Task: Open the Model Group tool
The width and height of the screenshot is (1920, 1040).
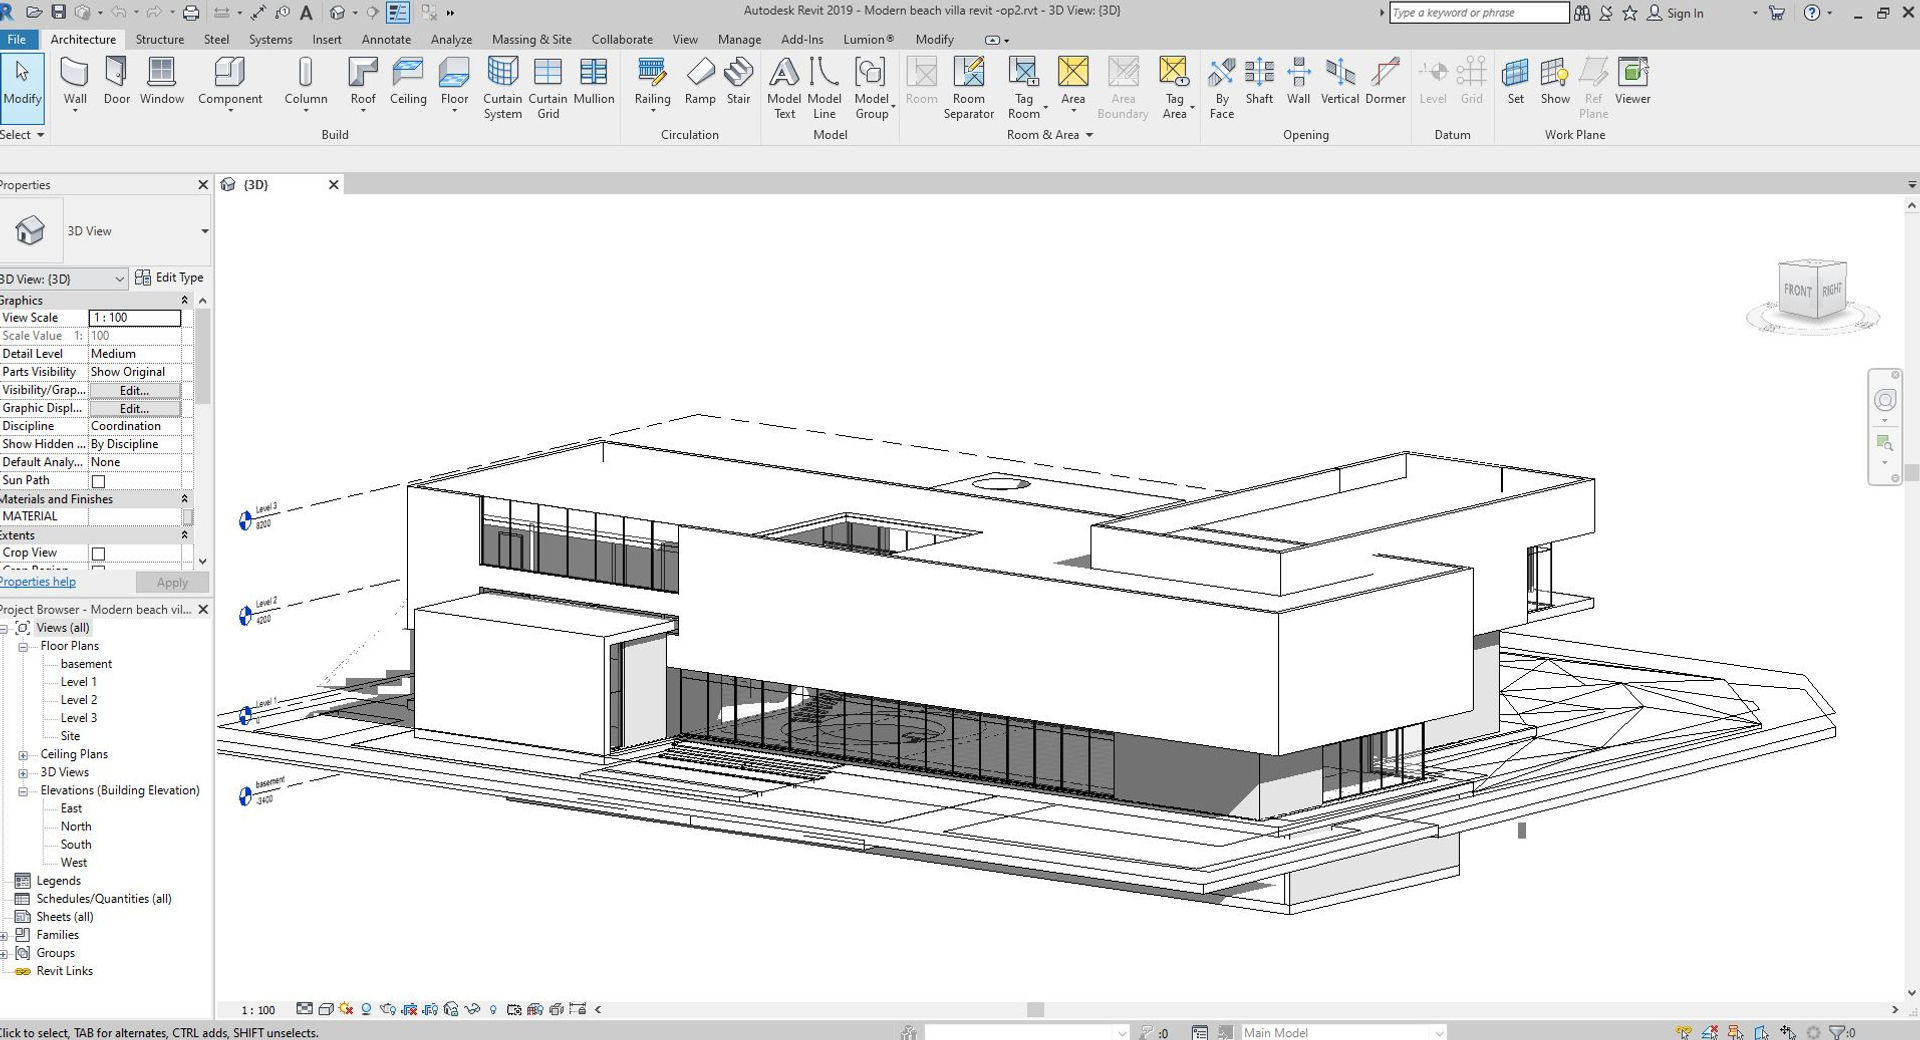Action: pyautogui.click(x=871, y=88)
